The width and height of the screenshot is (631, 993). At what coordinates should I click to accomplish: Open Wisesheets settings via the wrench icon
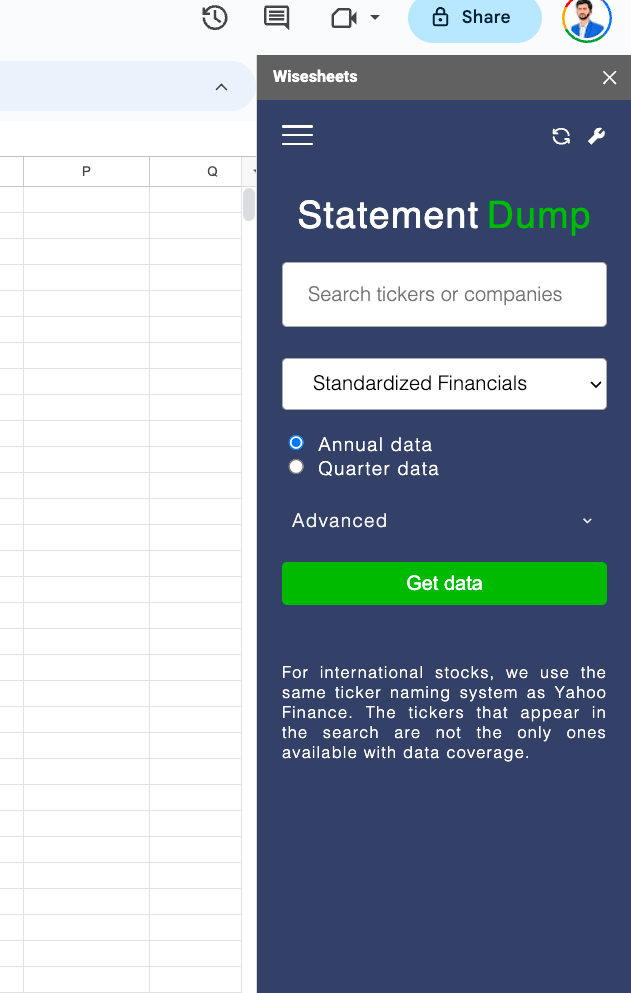pyautogui.click(x=596, y=136)
